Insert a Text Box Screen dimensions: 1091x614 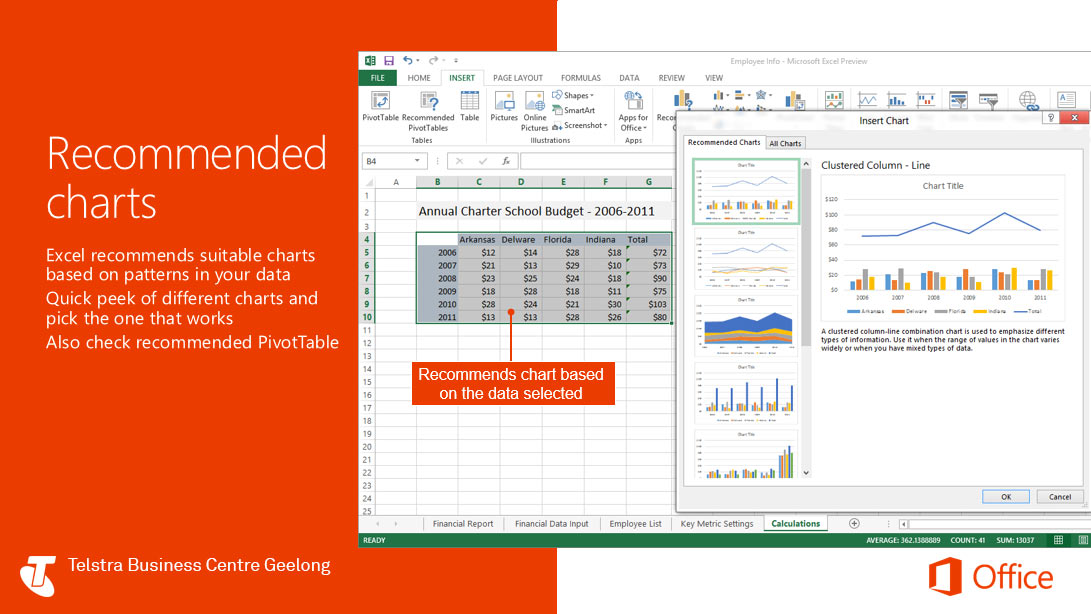click(1066, 100)
